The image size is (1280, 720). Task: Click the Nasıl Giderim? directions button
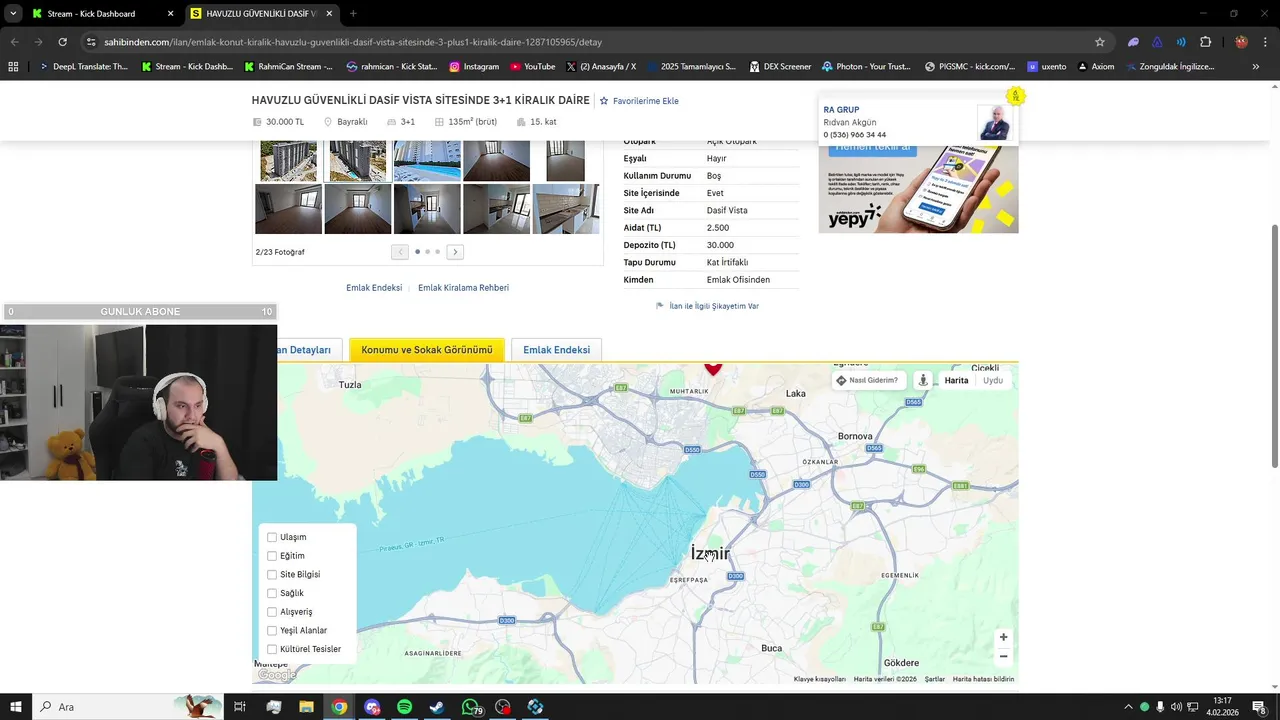point(867,380)
